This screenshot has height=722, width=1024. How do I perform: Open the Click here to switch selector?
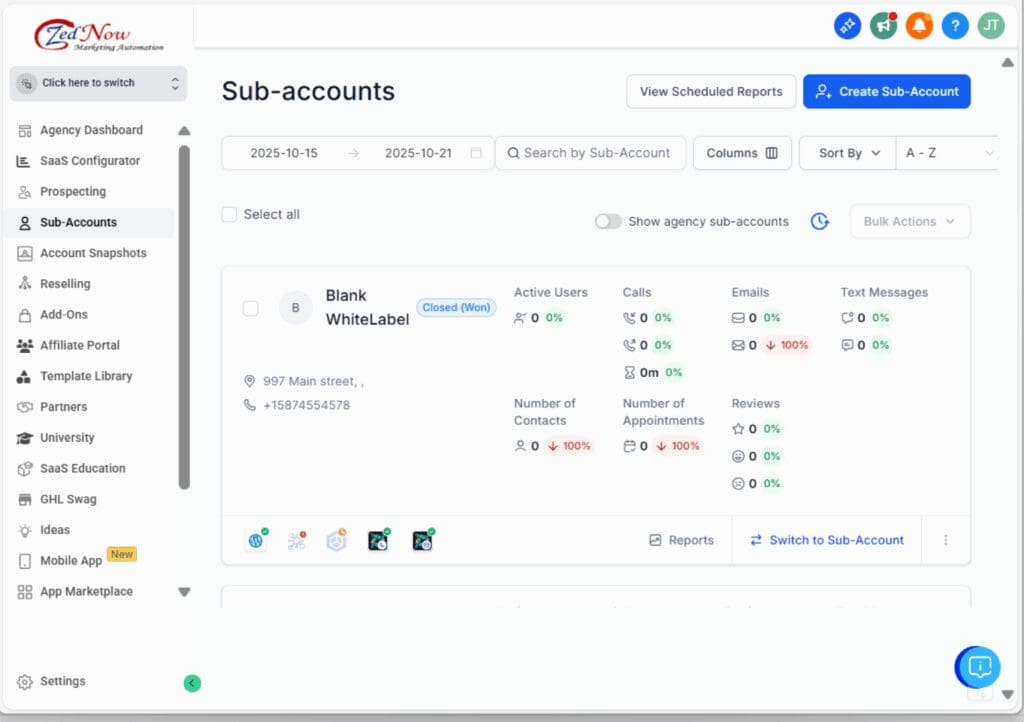tap(98, 83)
